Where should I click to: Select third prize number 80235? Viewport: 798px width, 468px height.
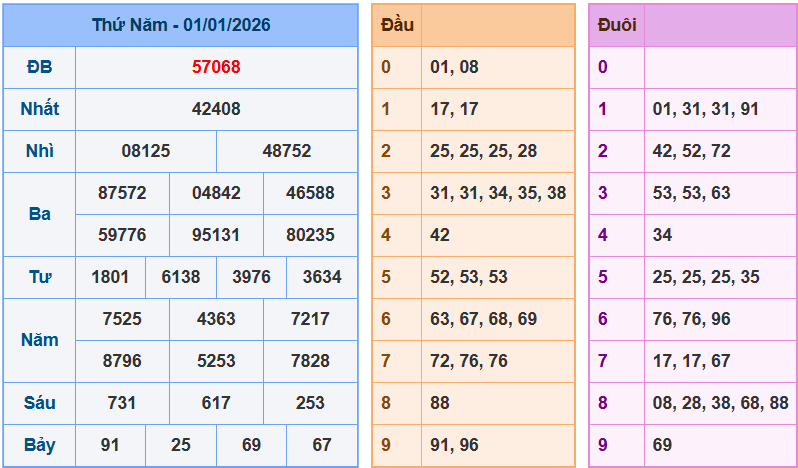point(310,235)
